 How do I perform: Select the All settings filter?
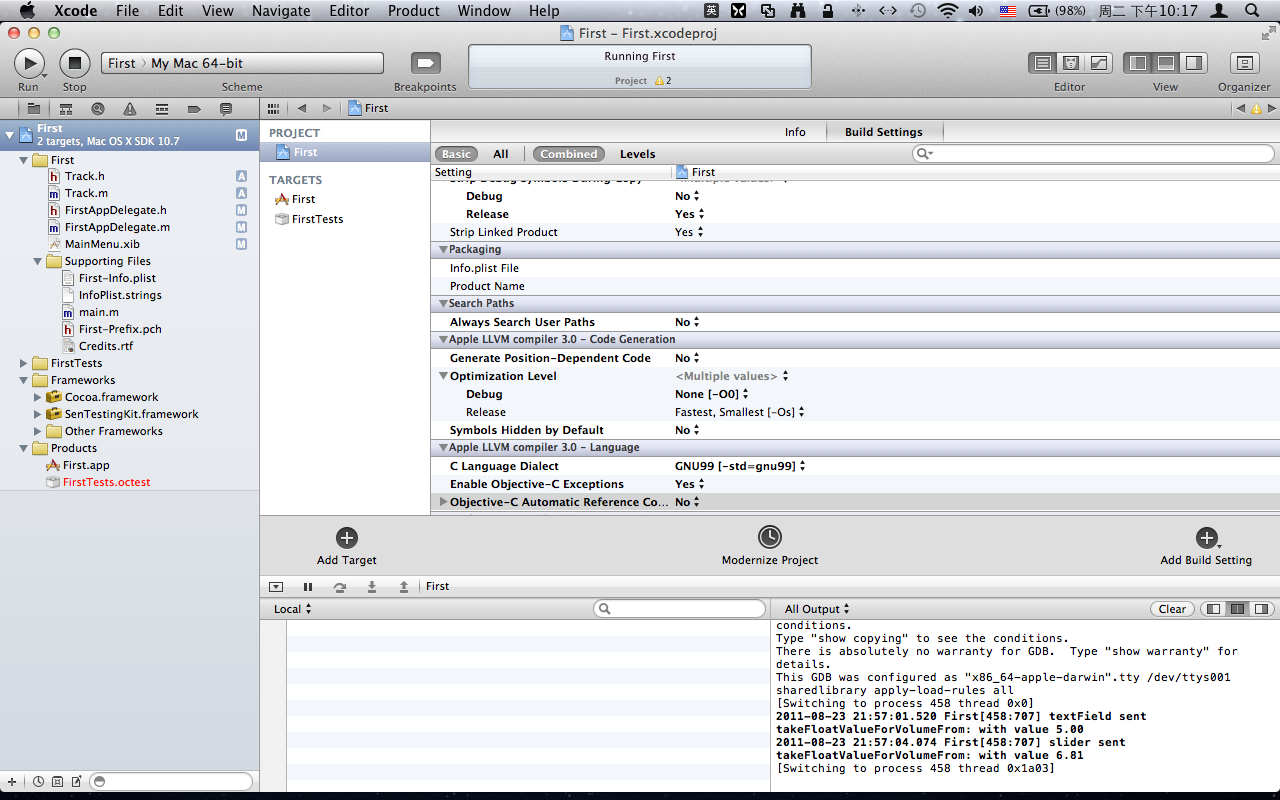tap(501, 154)
